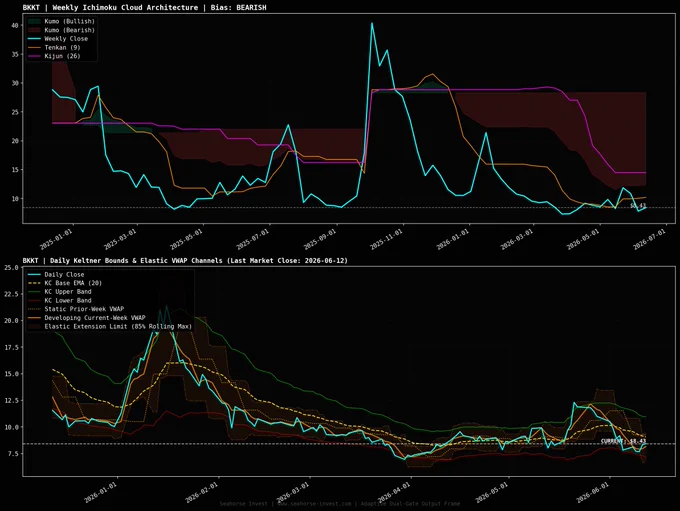Click the Daily Keltner Bounds chart title
Viewport: 680px width, 511px height.
point(185,260)
